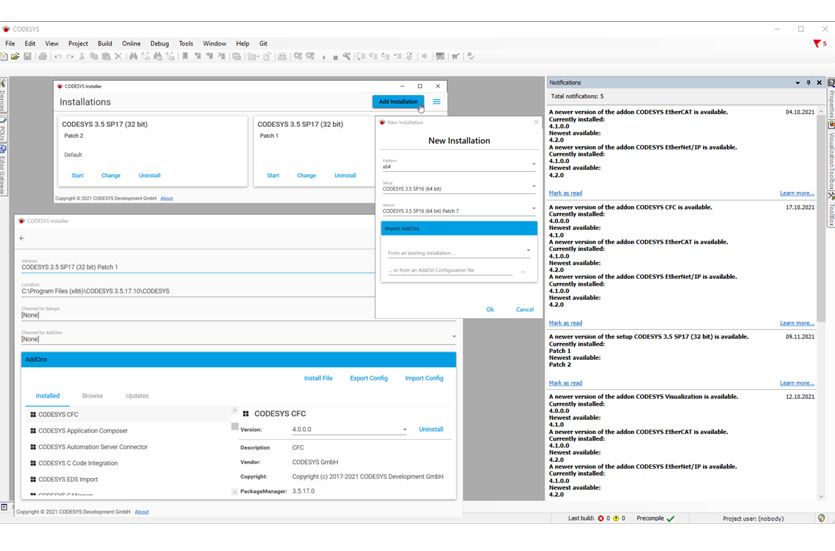Click the Cut scissors icon
The height and width of the screenshot is (551, 835).
[x=82, y=56]
